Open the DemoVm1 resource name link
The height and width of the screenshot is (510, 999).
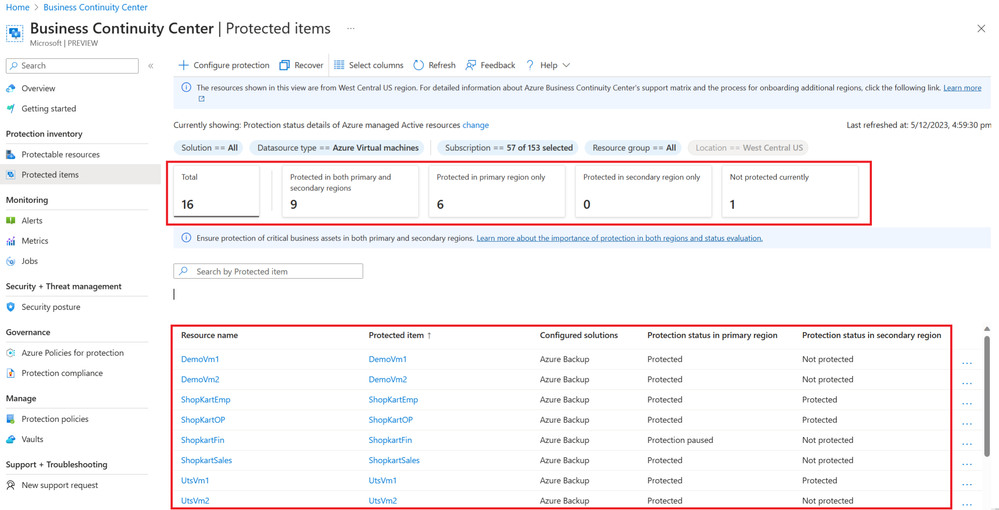click(x=200, y=359)
